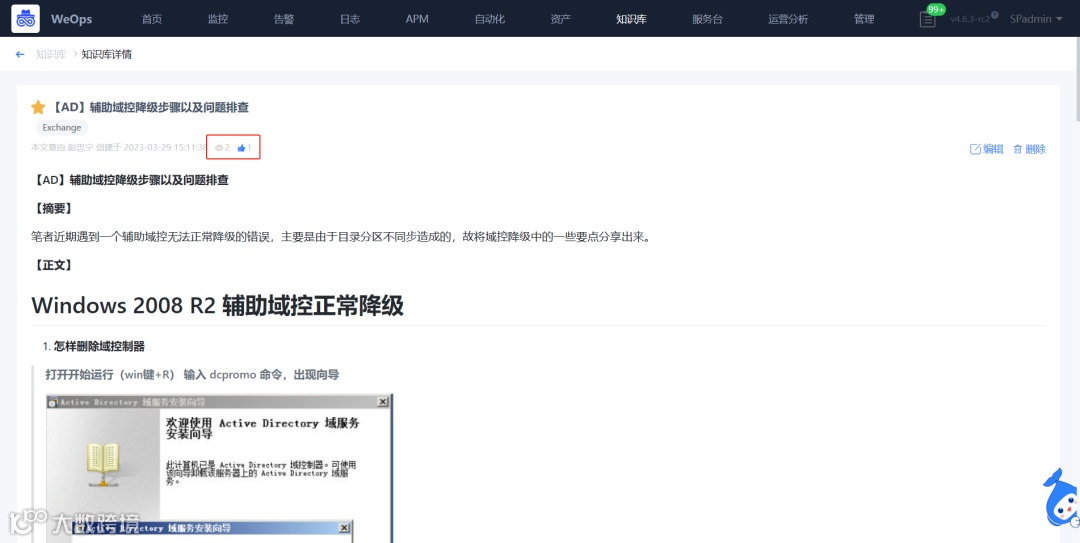Image resolution: width=1080 pixels, height=543 pixels.
Task: Click the 知识库详情 breadcrumb text
Action: point(107,54)
